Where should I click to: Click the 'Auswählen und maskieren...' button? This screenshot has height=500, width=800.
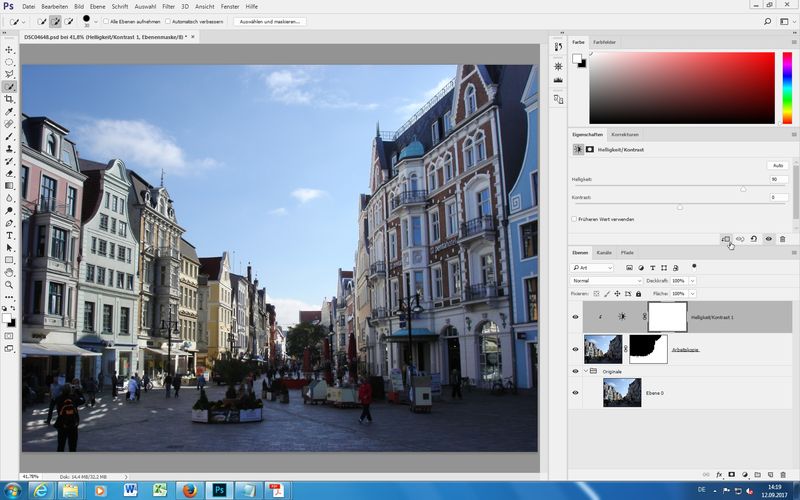270,20
